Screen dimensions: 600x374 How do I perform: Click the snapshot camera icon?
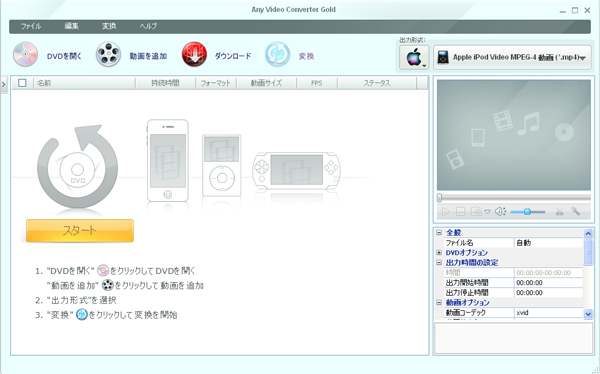476,211
